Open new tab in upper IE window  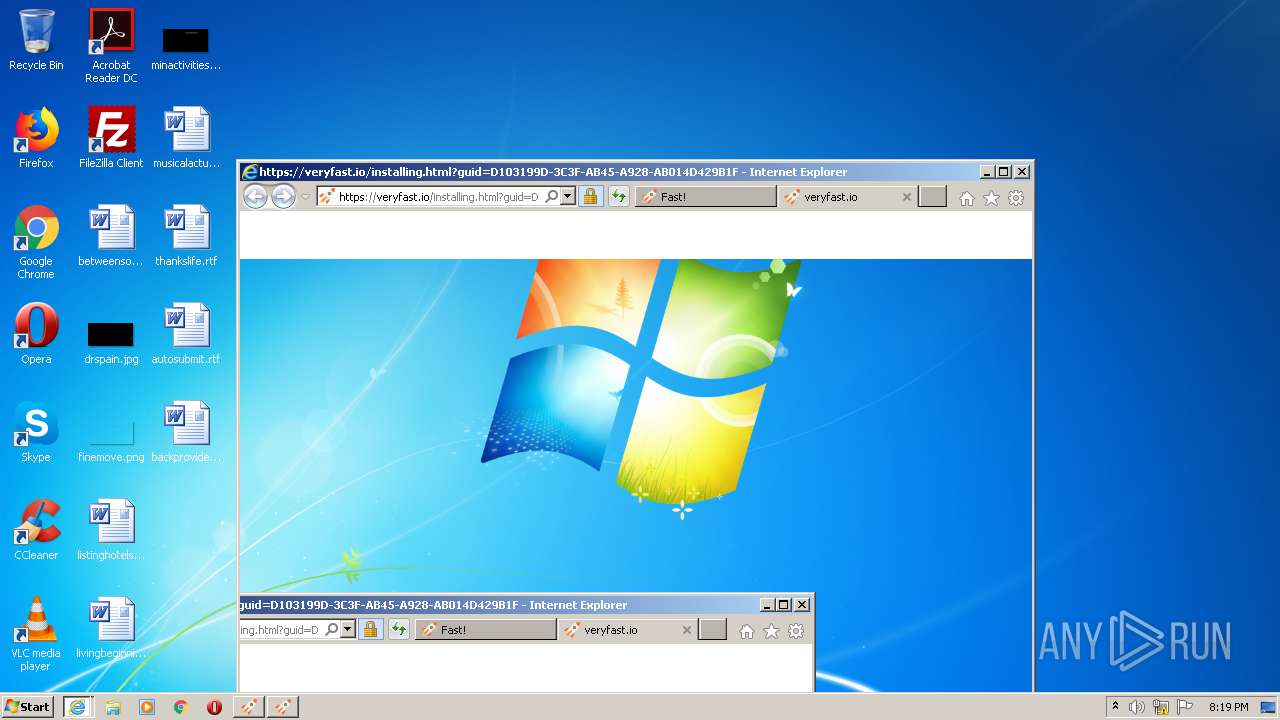pos(932,197)
